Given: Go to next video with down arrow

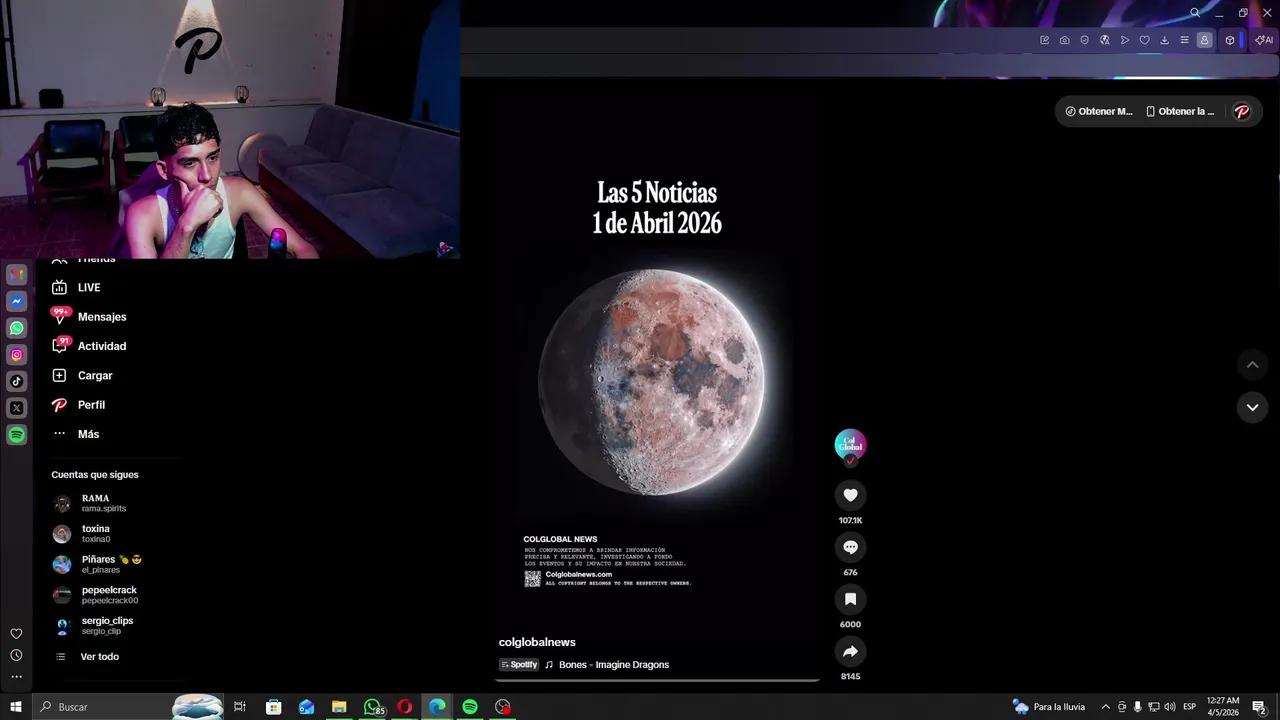Looking at the screenshot, I should pyautogui.click(x=1252, y=407).
